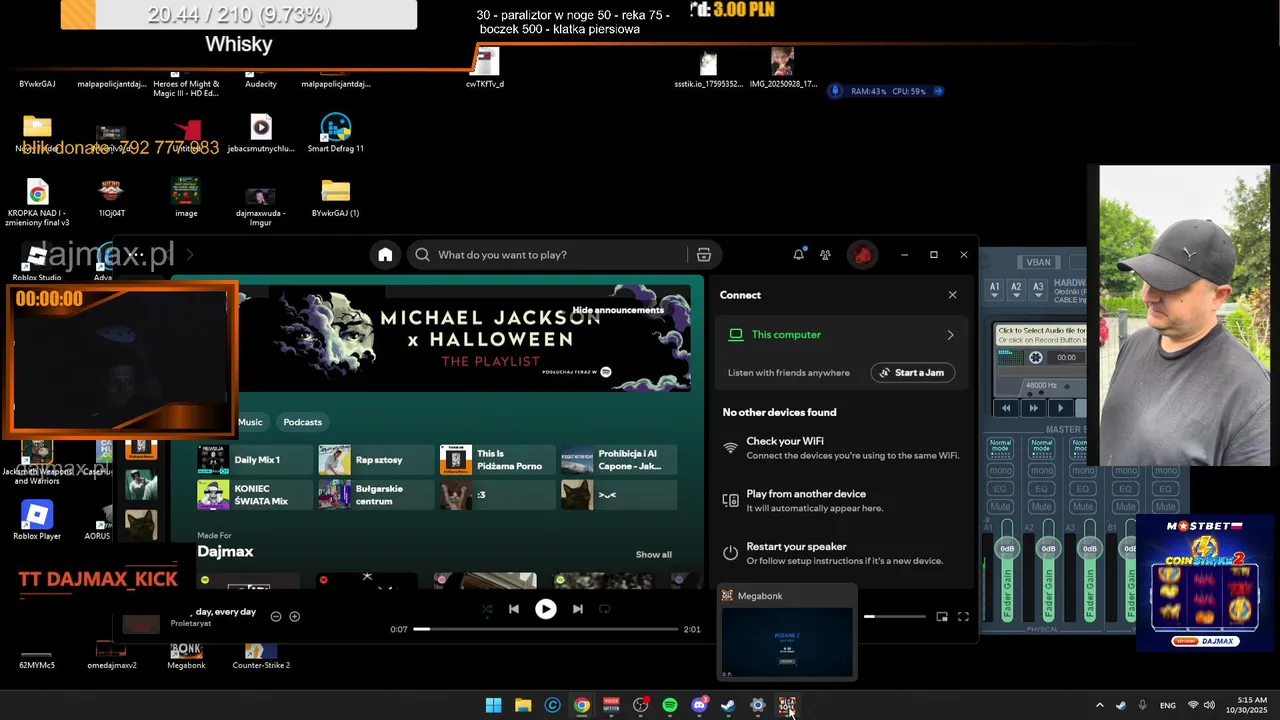Start a Jam with friends
The width and height of the screenshot is (1280, 720).
click(912, 373)
